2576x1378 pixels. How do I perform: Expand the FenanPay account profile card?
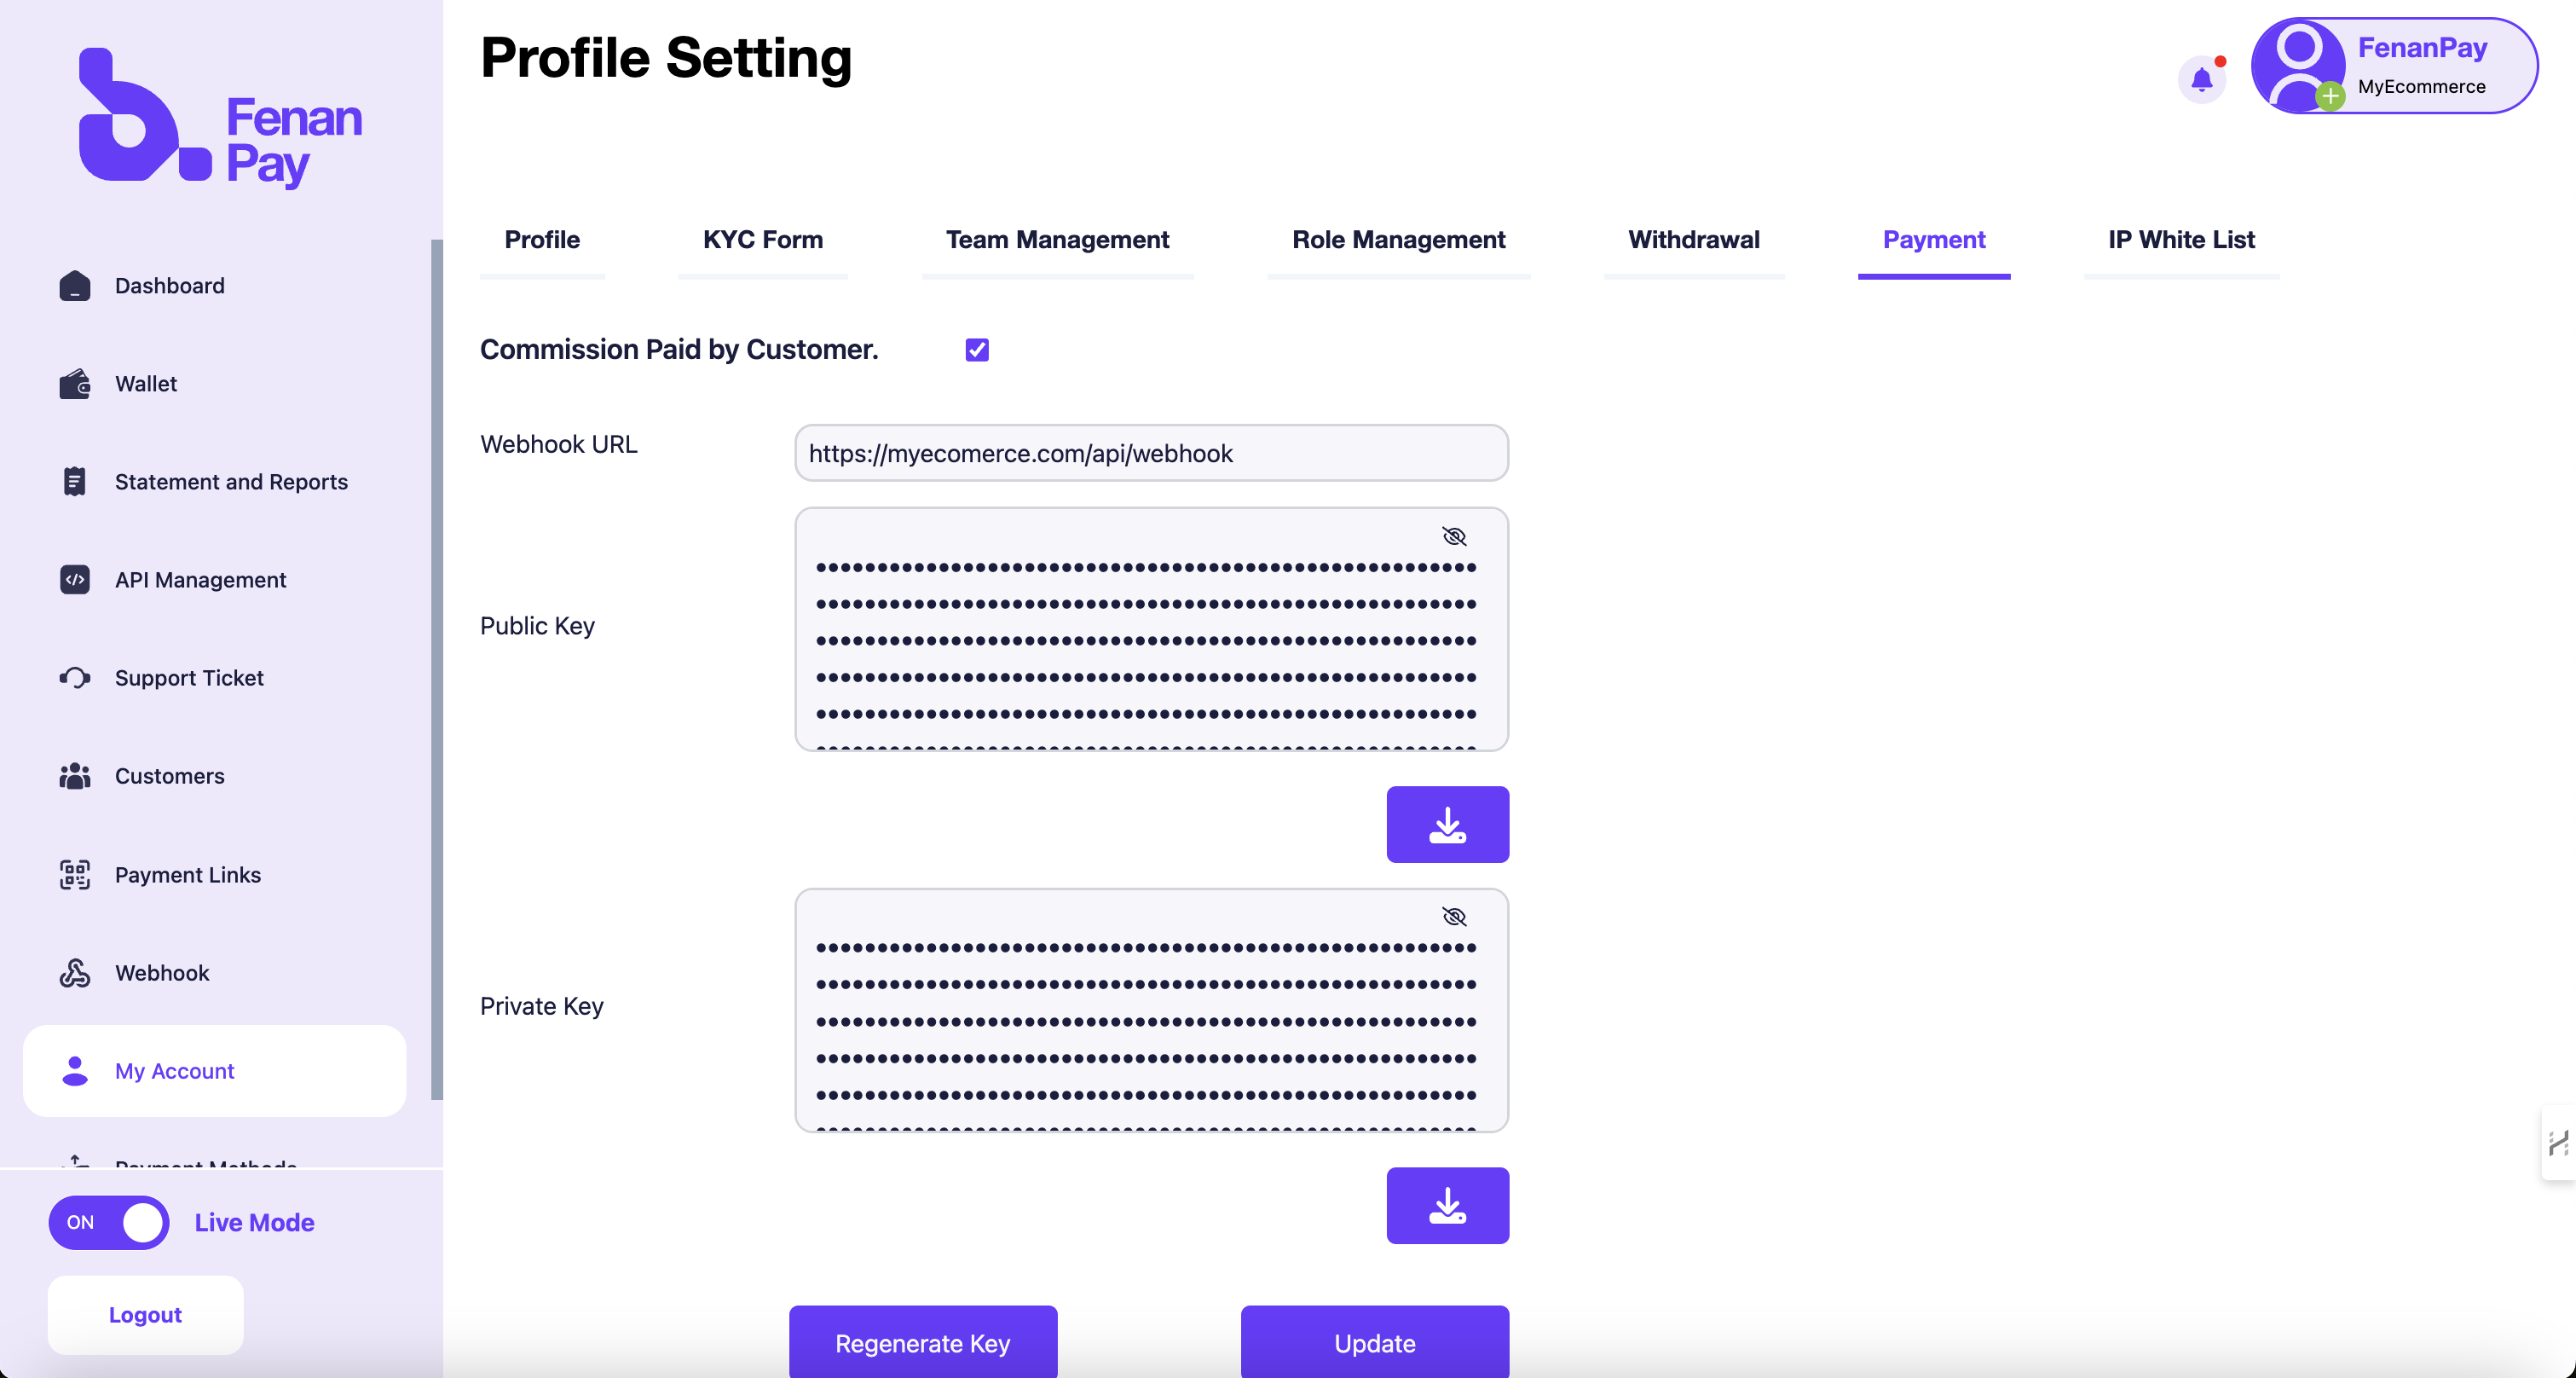pyautogui.click(x=2394, y=65)
